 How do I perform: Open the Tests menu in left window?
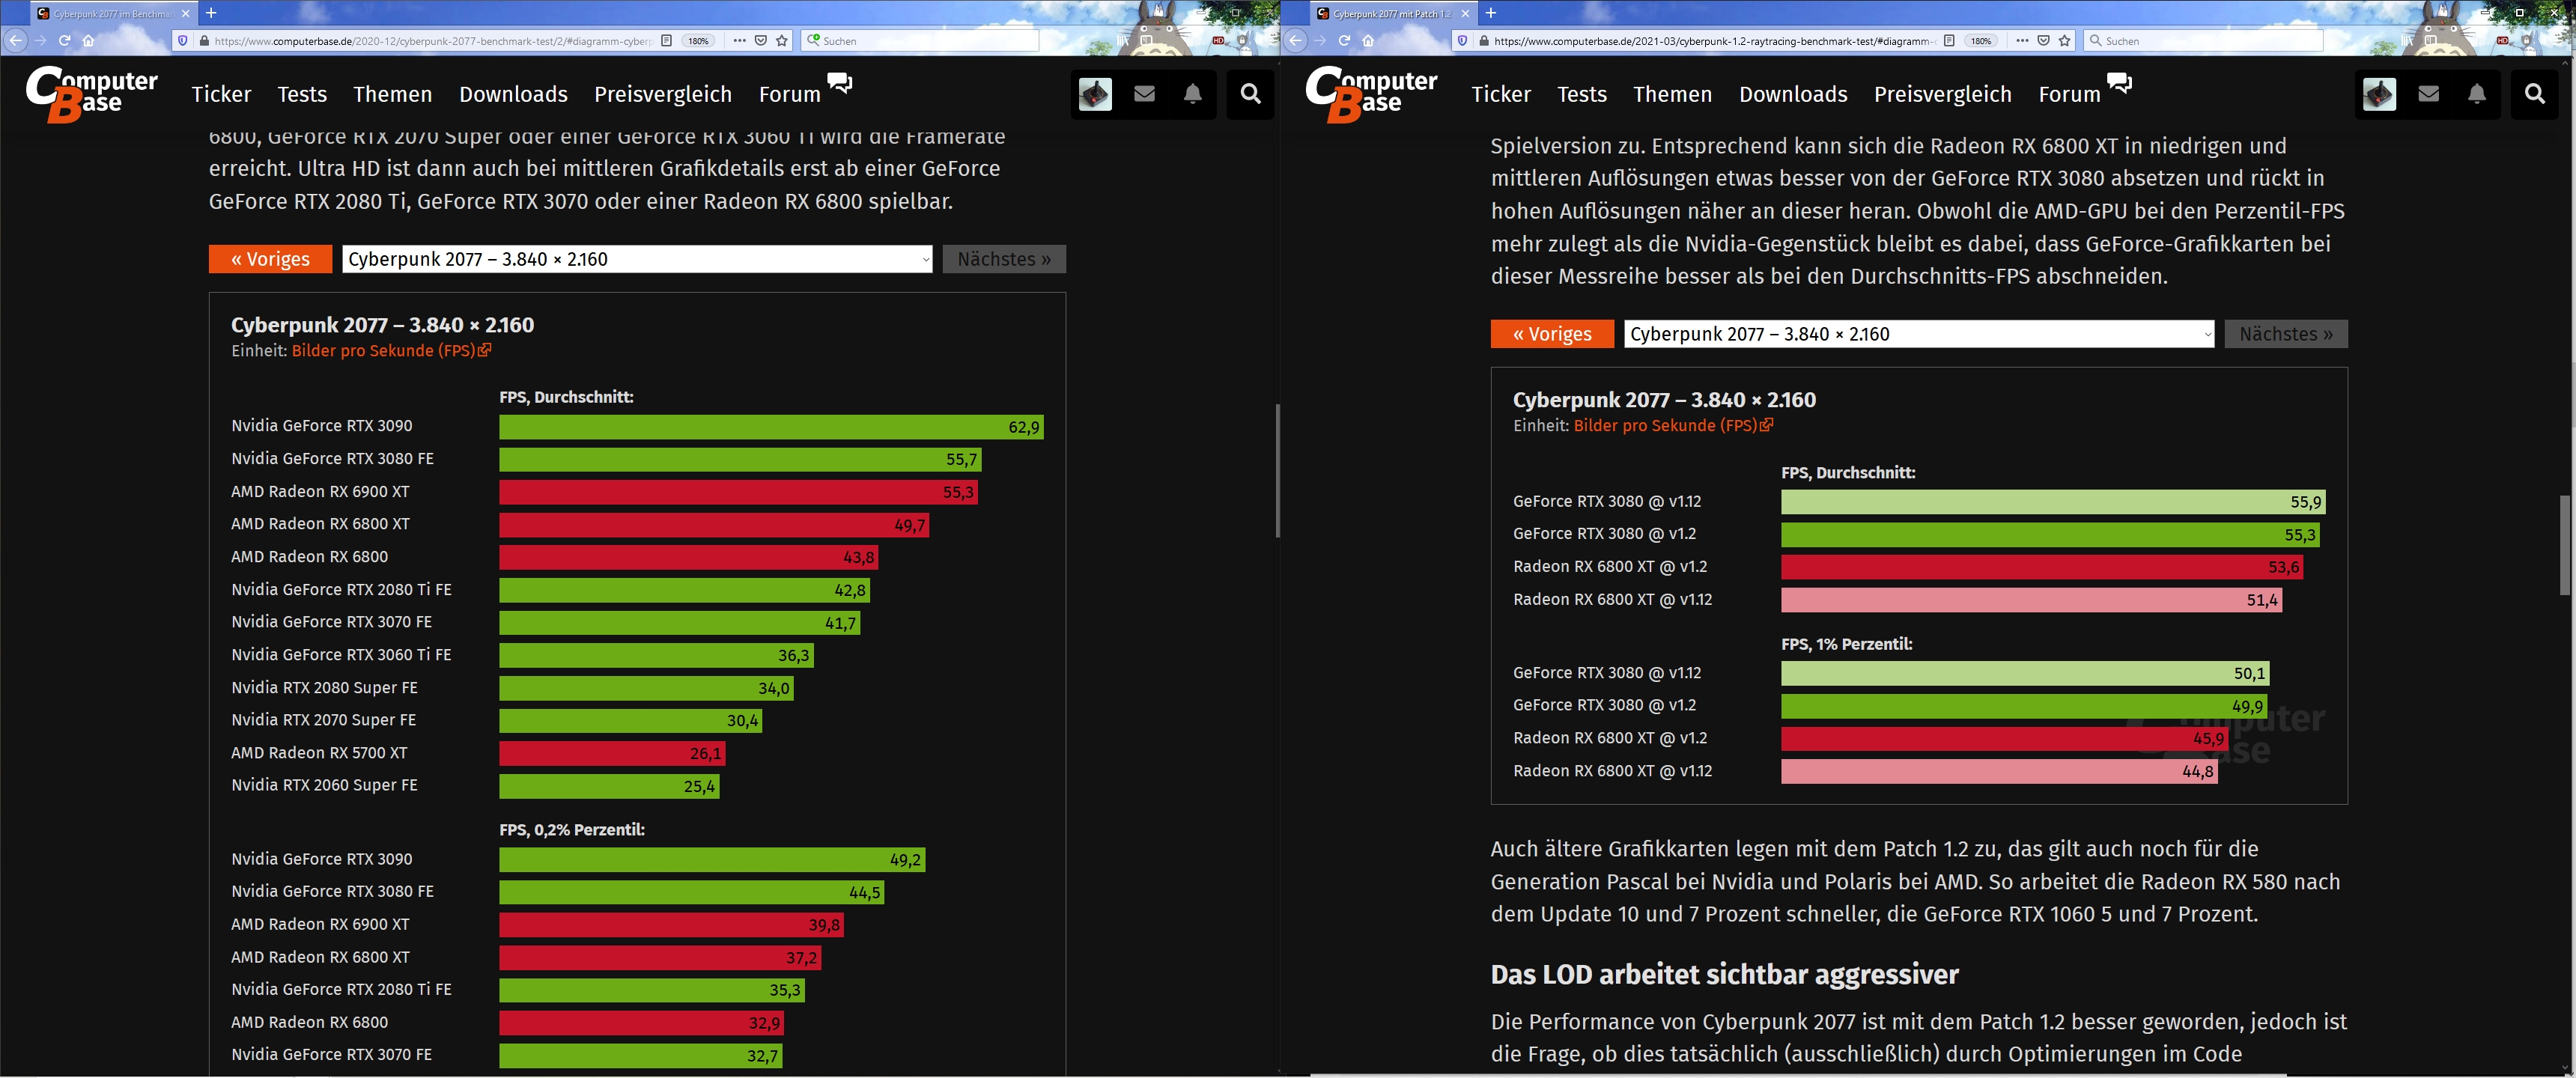pyautogui.click(x=302, y=94)
